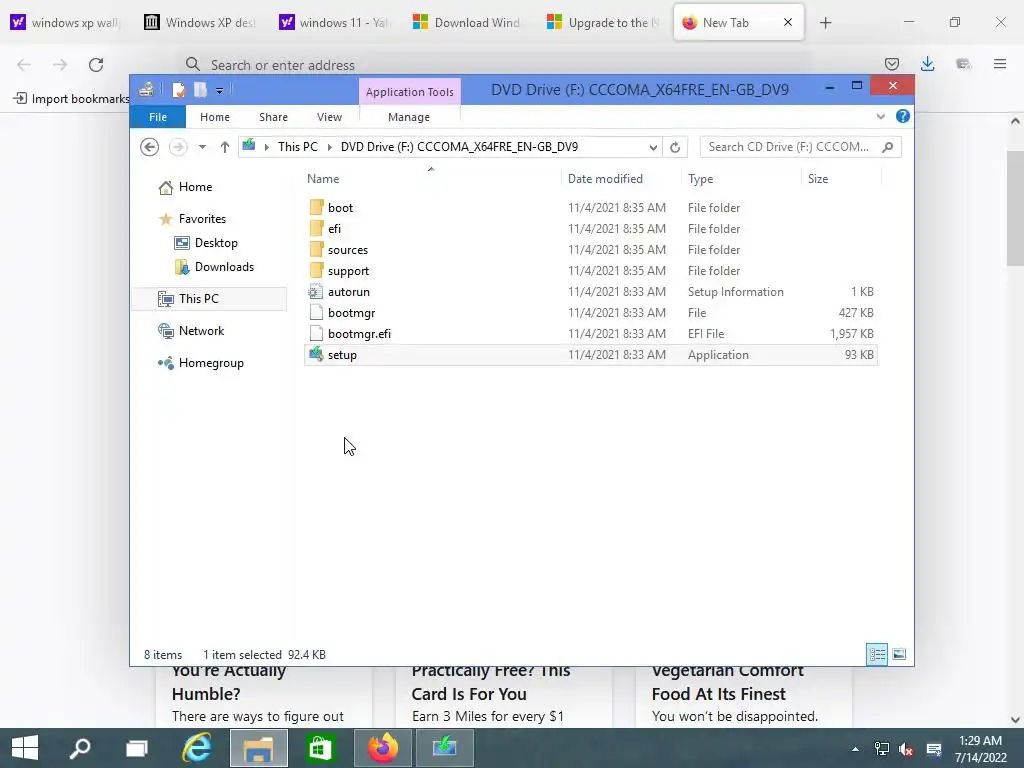Select the support folder icon
Screen dimensions: 1024x768
click(x=316, y=270)
